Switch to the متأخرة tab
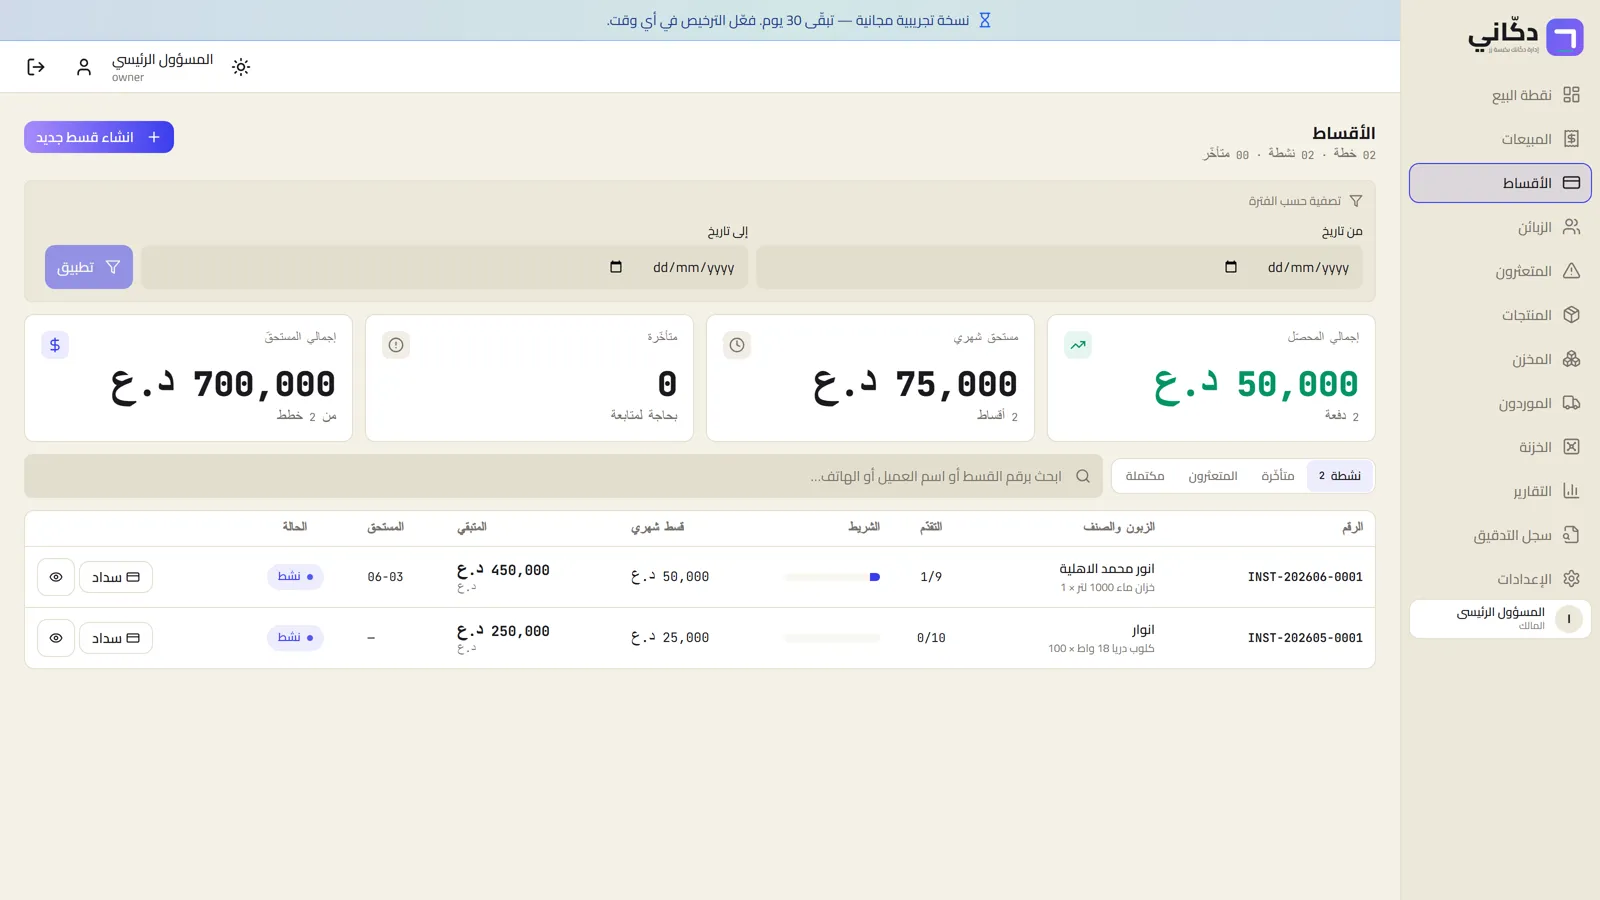 click(x=1277, y=476)
